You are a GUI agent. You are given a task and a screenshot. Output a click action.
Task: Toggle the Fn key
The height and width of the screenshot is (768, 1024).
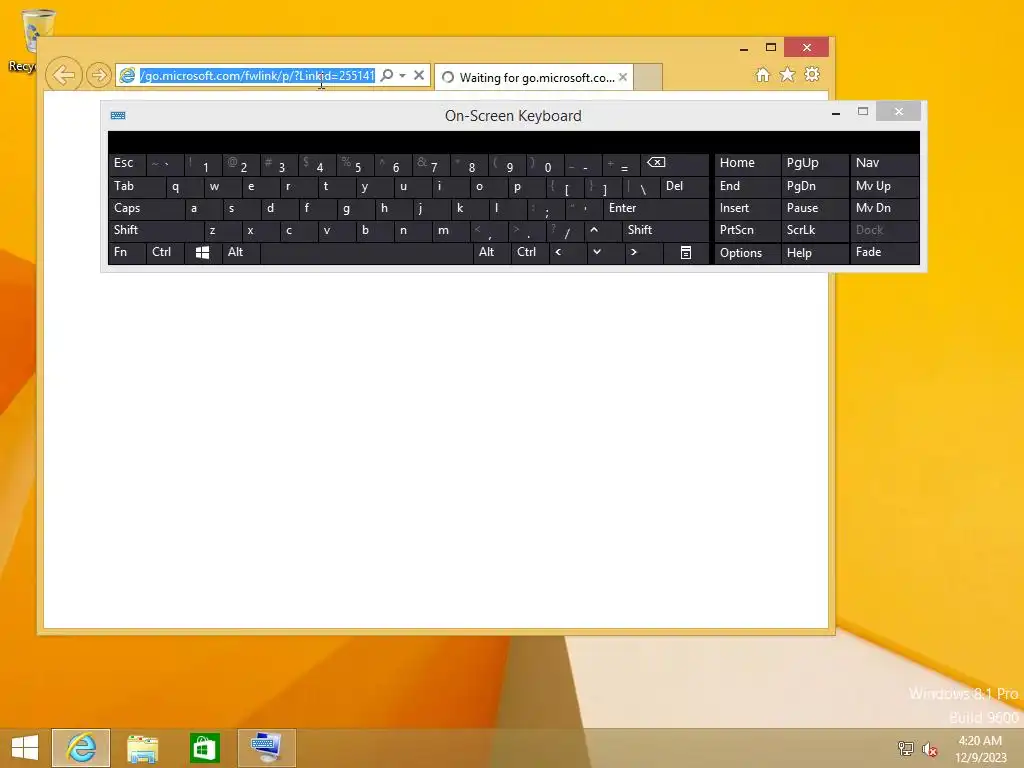pyautogui.click(x=127, y=253)
